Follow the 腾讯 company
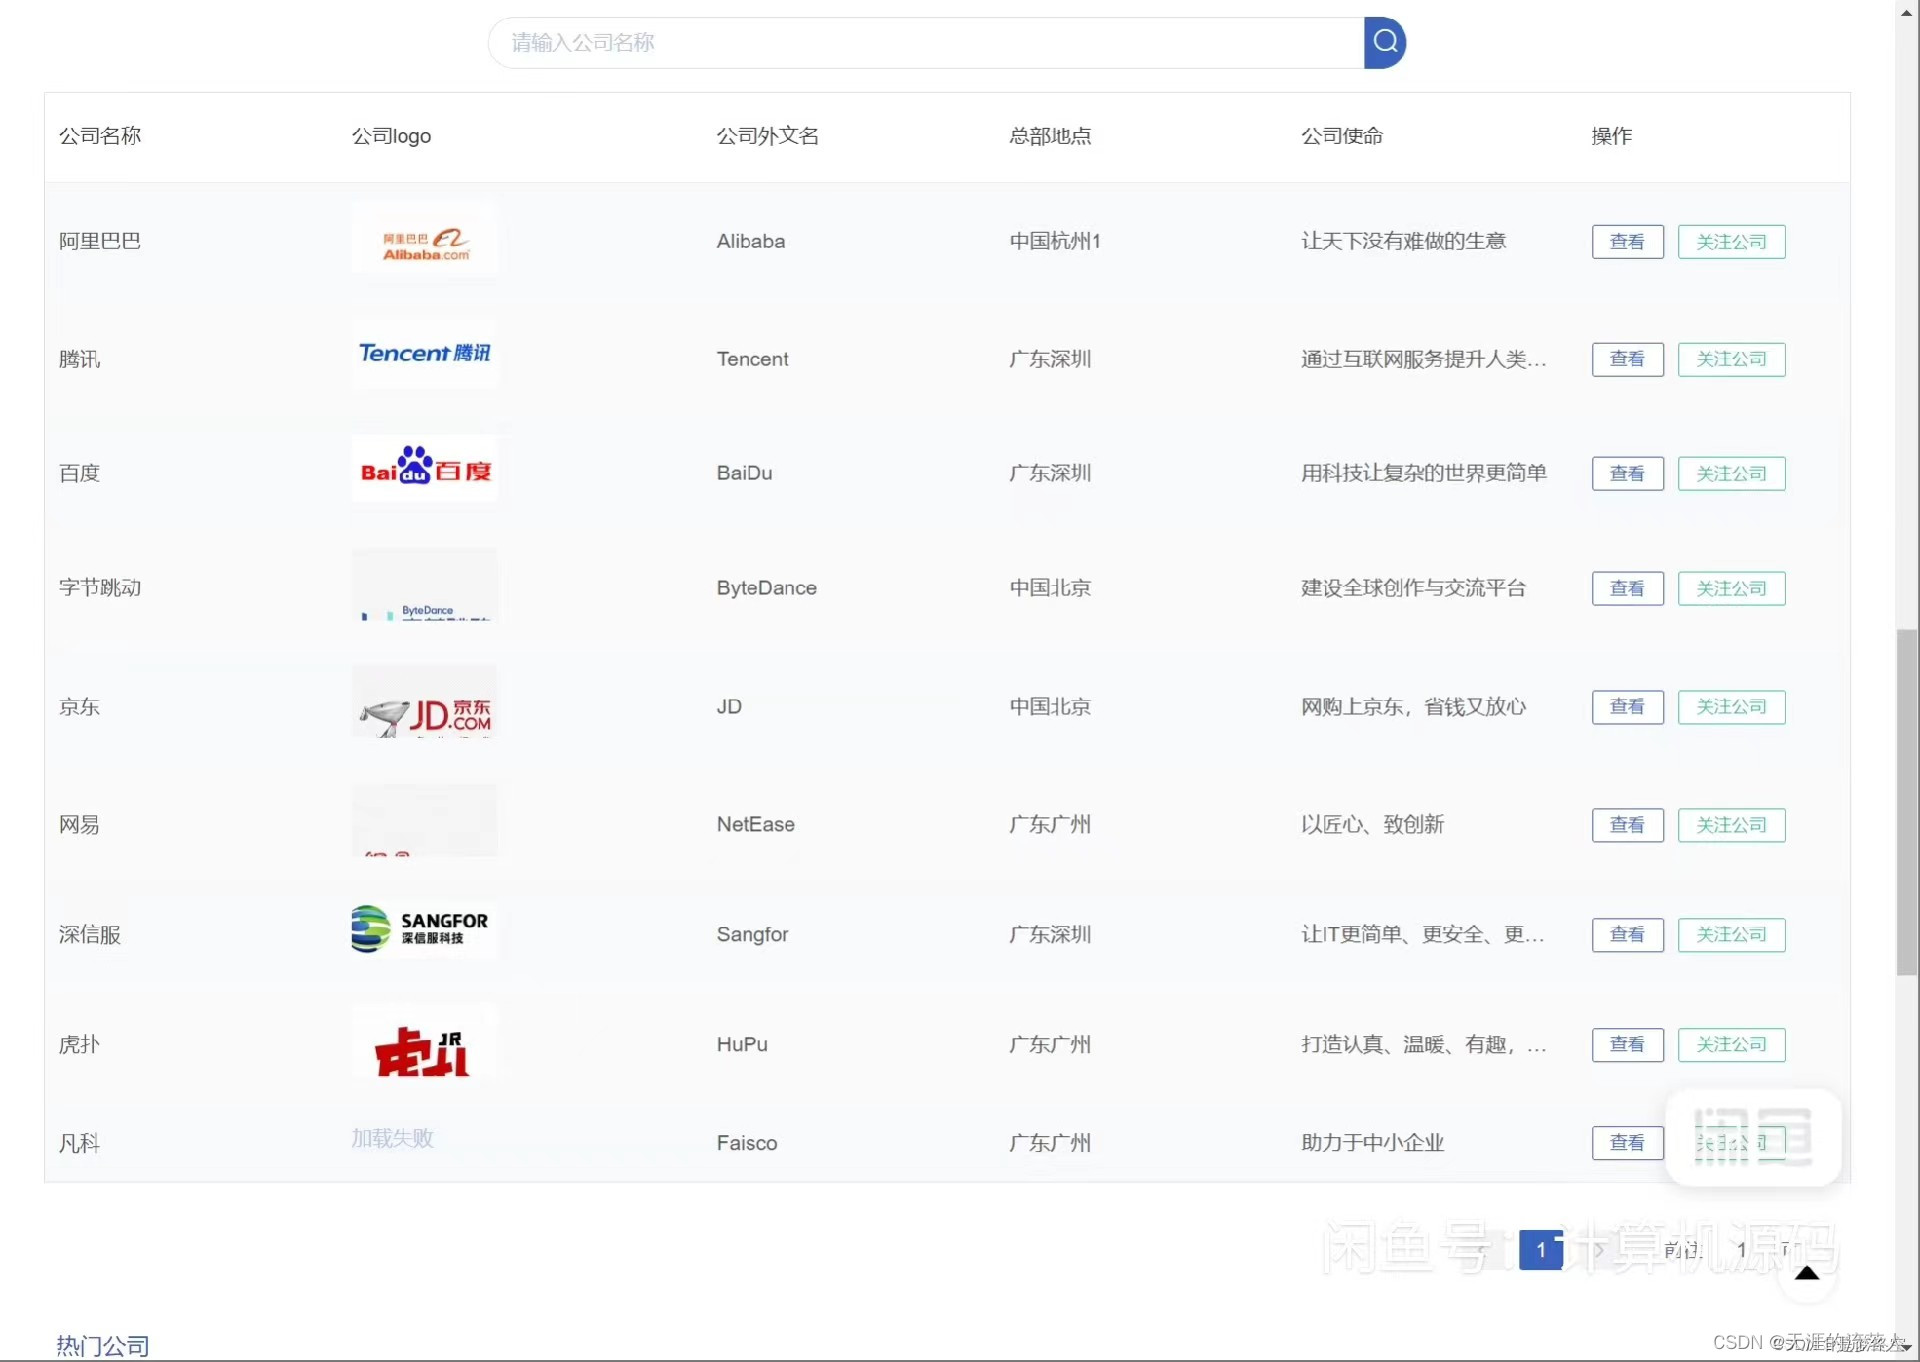This screenshot has width=1920, height=1362. [1731, 359]
